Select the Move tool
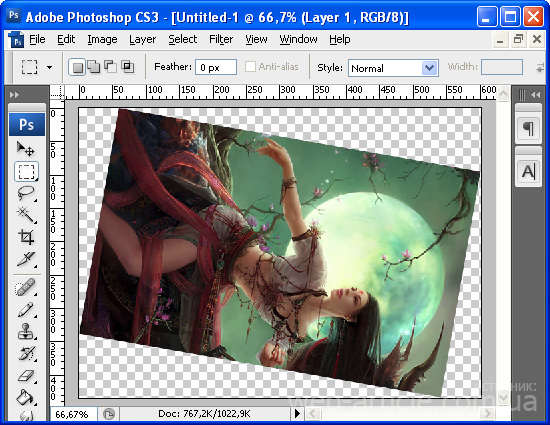 coord(26,149)
